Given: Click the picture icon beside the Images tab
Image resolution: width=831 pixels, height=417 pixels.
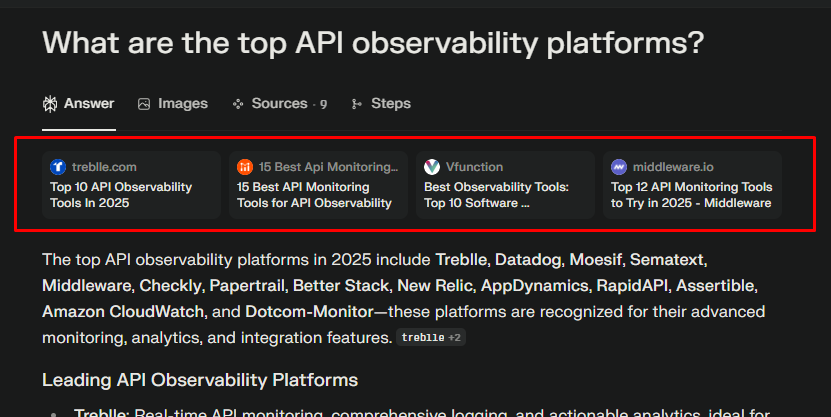Looking at the screenshot, I should 144,104.
